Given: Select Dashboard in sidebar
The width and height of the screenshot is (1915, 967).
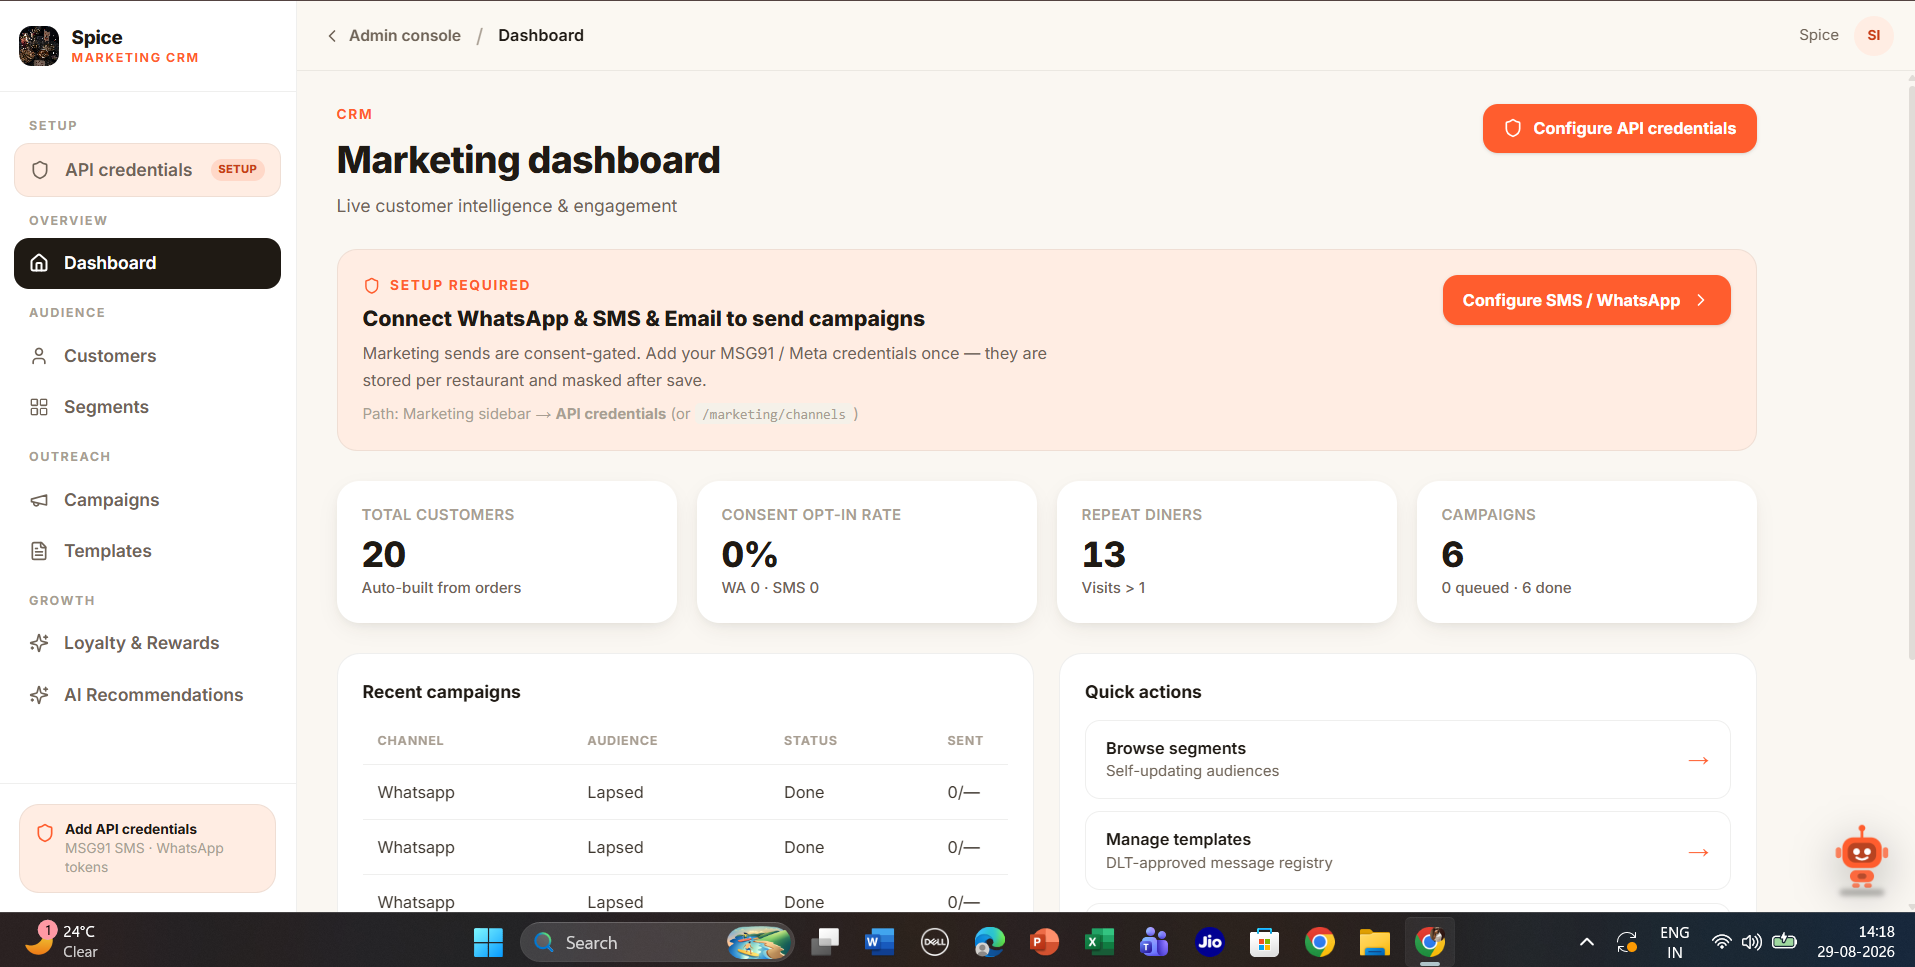Looking at the screenshot, I should click(147, 263).
